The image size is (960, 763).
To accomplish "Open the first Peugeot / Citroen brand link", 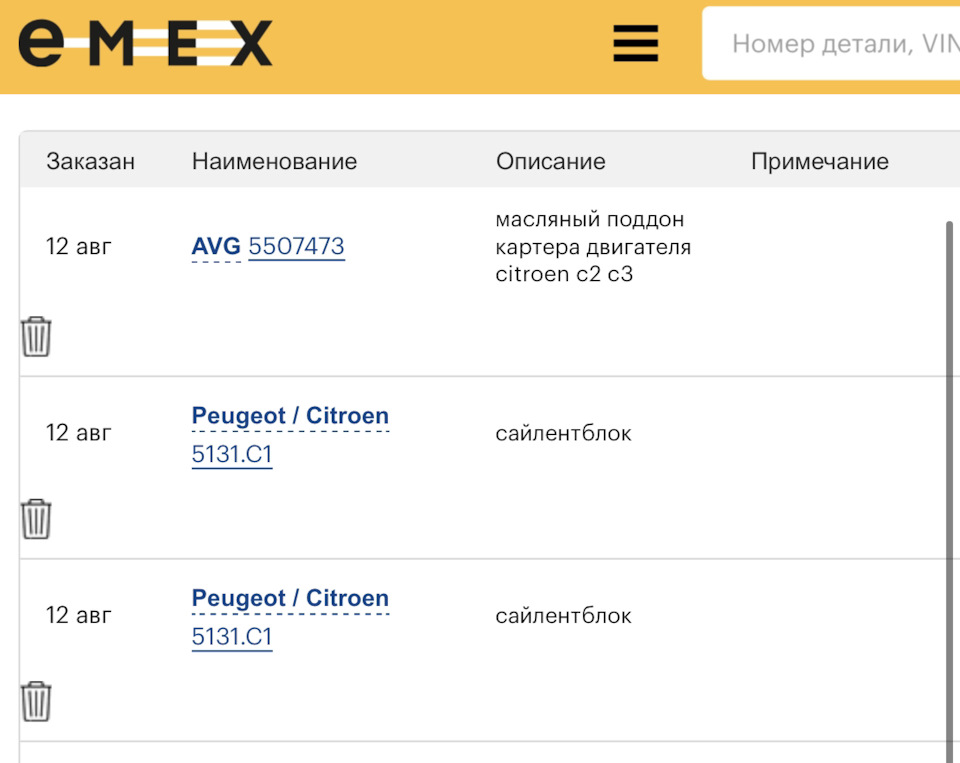I will pyautogui.click(x=290, y=416).
